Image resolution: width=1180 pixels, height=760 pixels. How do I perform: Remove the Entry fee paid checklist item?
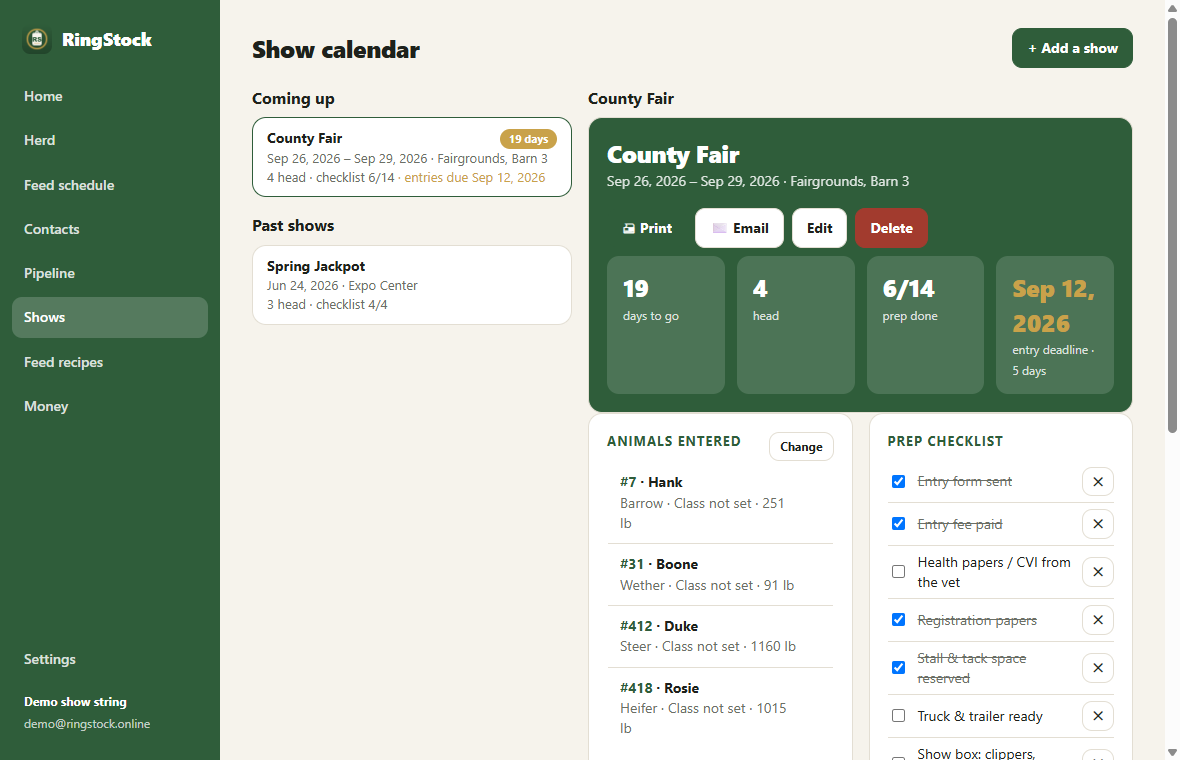[x=1098, y=524]
